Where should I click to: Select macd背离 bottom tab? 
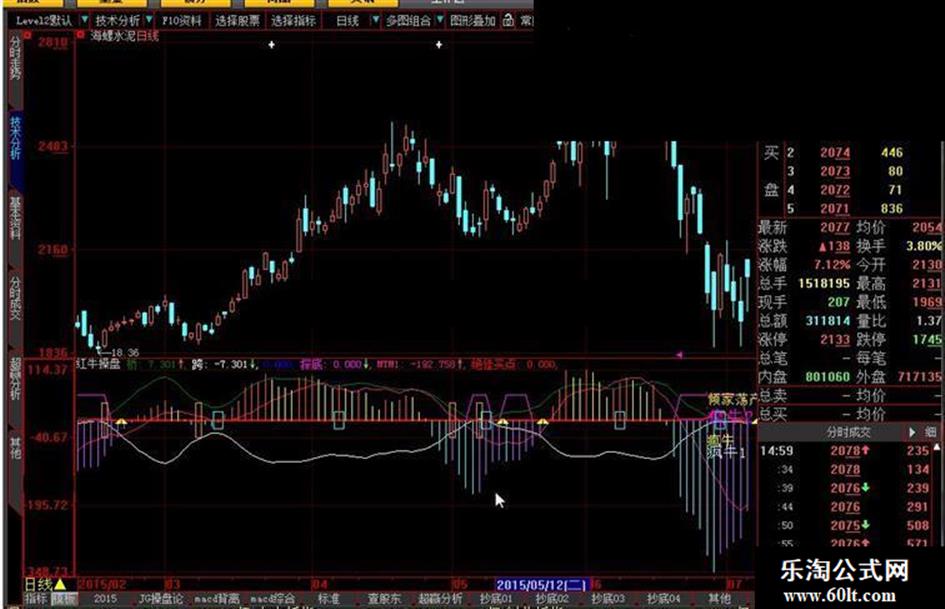217,599
